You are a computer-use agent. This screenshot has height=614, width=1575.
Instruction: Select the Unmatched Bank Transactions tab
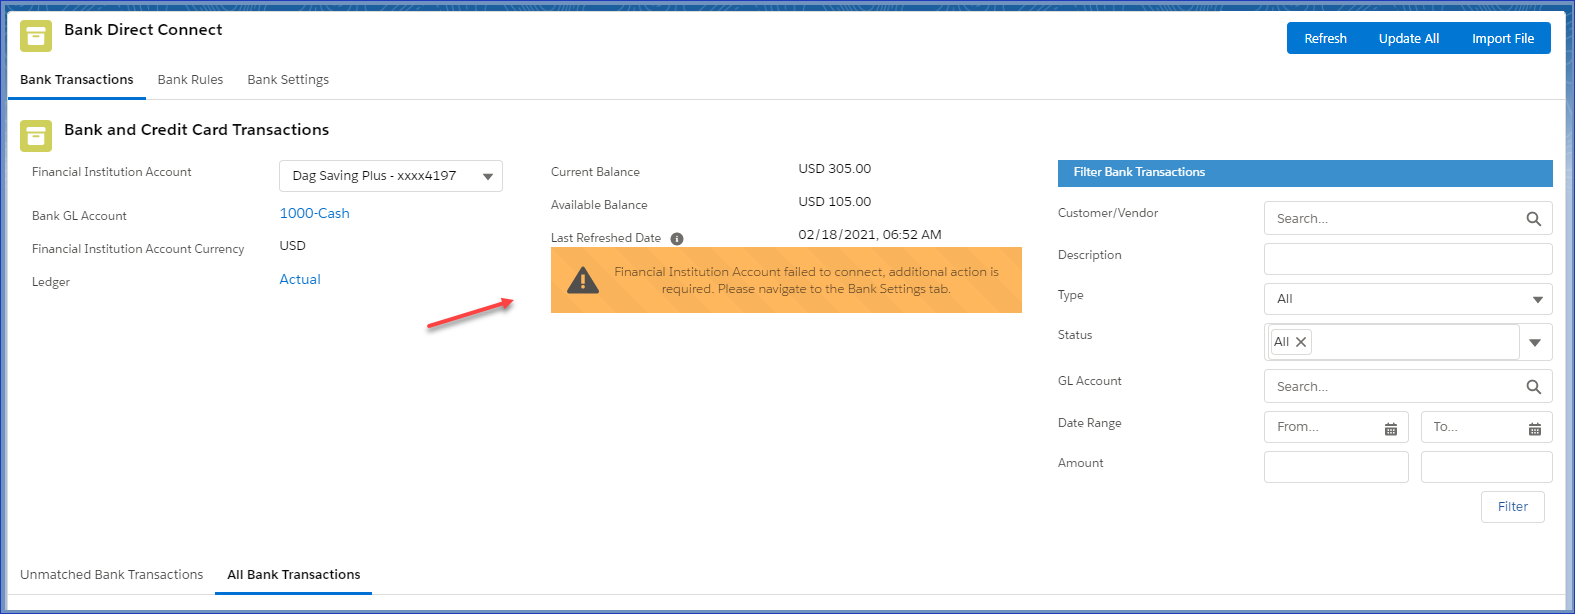[111, 575]
